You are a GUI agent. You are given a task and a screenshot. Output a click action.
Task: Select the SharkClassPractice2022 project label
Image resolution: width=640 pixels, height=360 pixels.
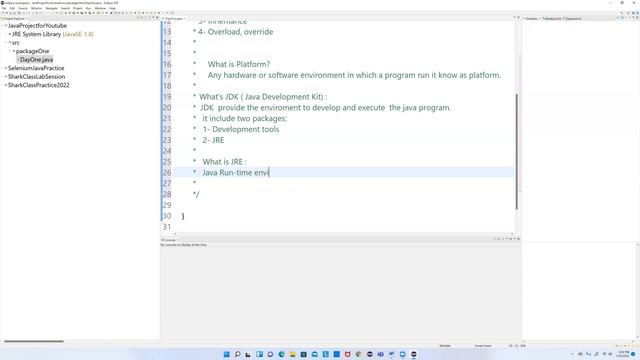pyautogui.click(x=39, y=85)
